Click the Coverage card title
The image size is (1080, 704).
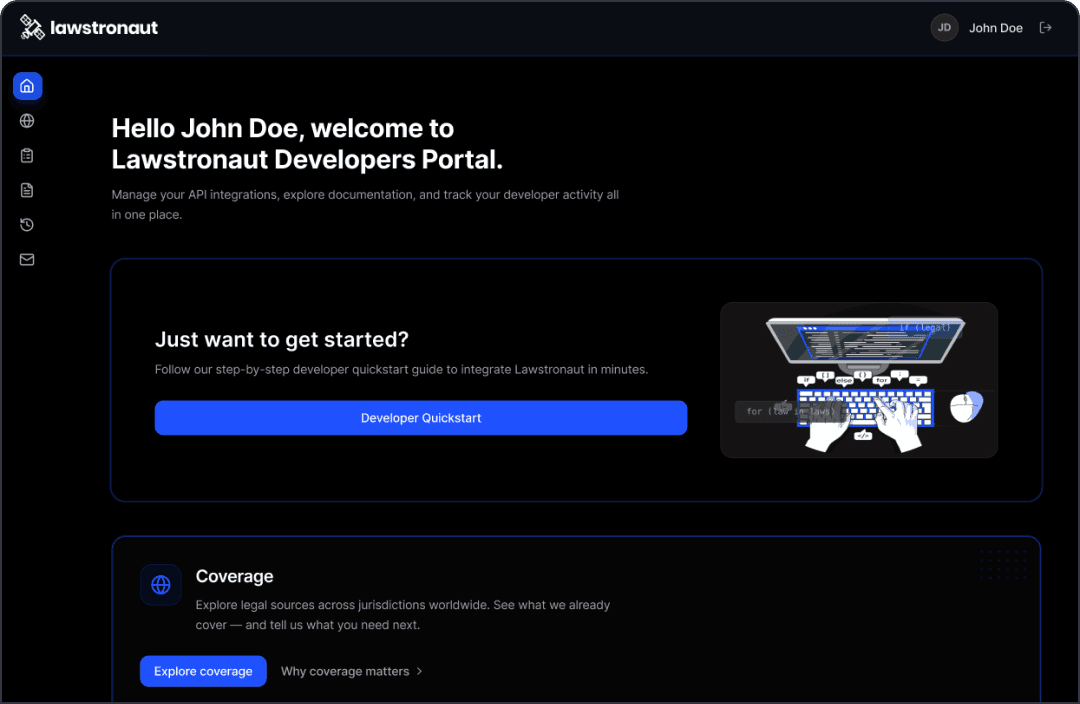point(234,576)
